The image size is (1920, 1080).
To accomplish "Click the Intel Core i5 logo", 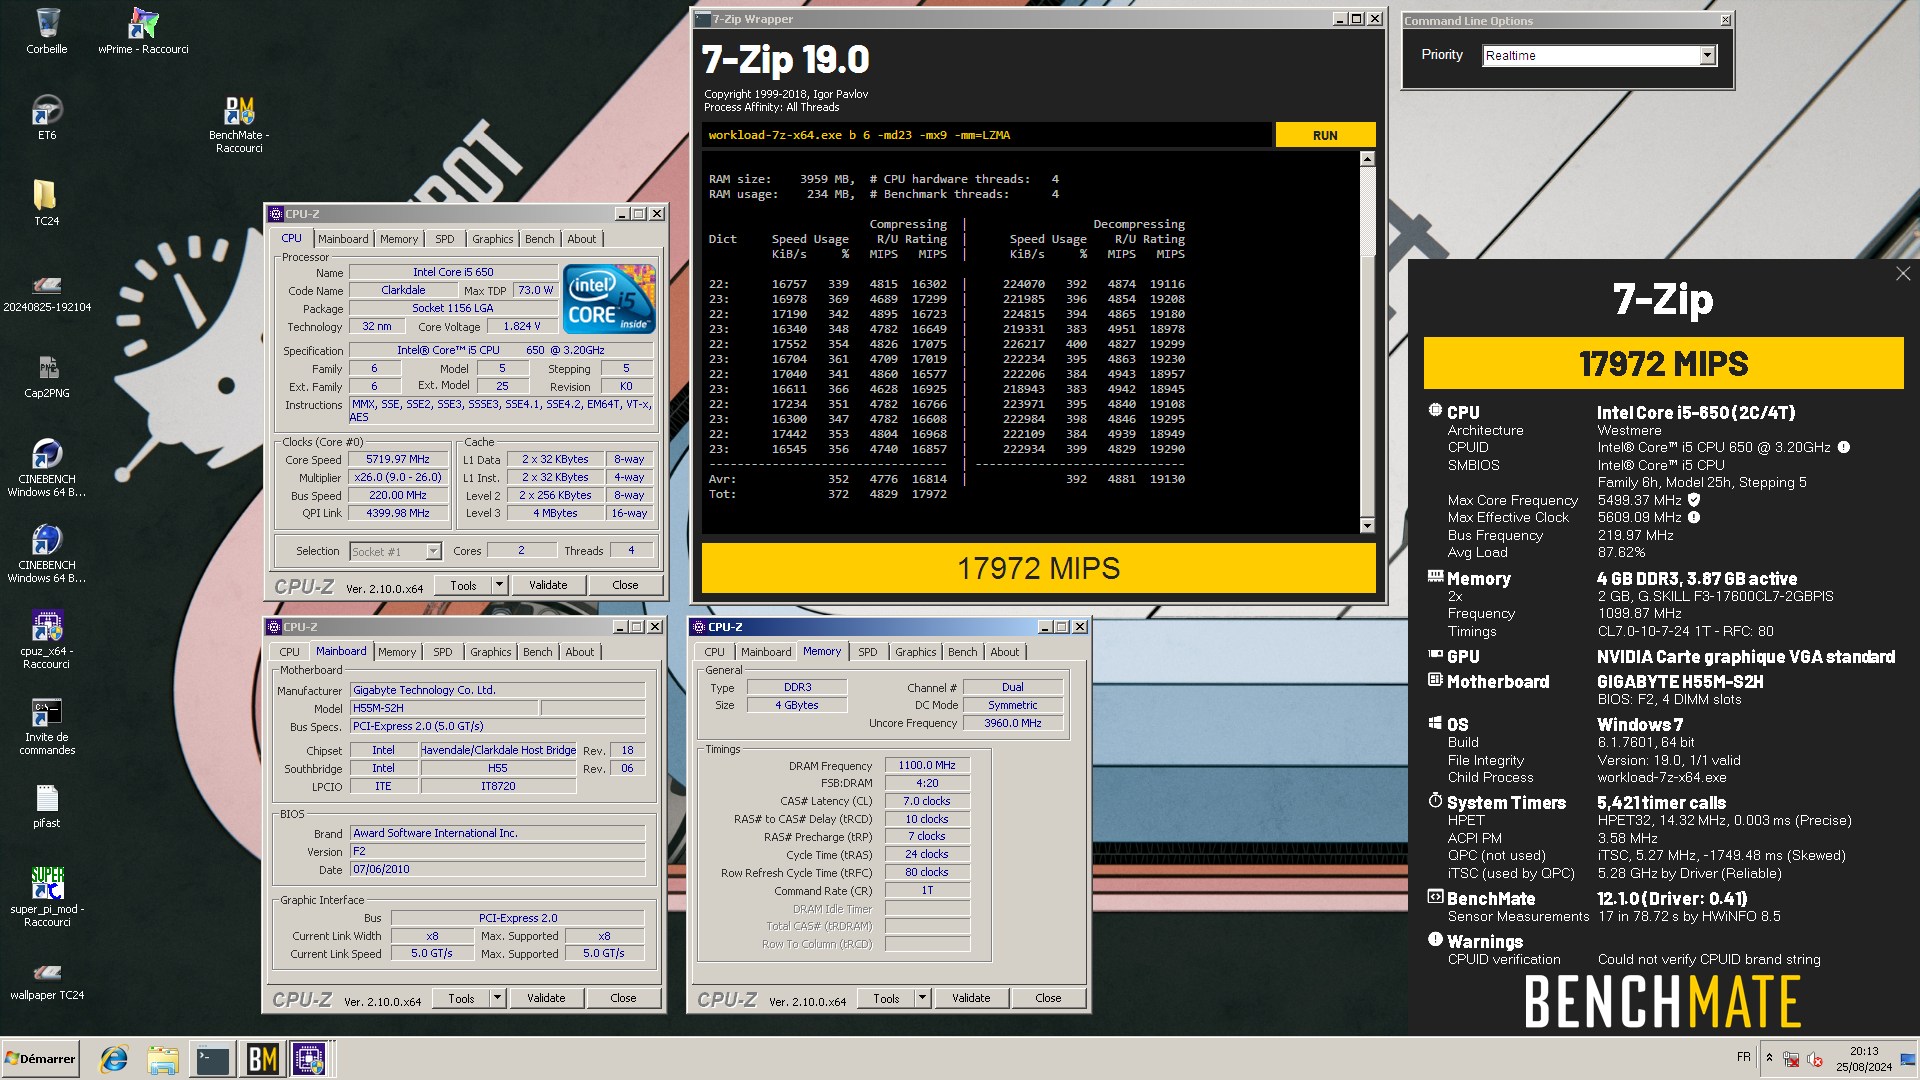I will click(x=609, y=298).
